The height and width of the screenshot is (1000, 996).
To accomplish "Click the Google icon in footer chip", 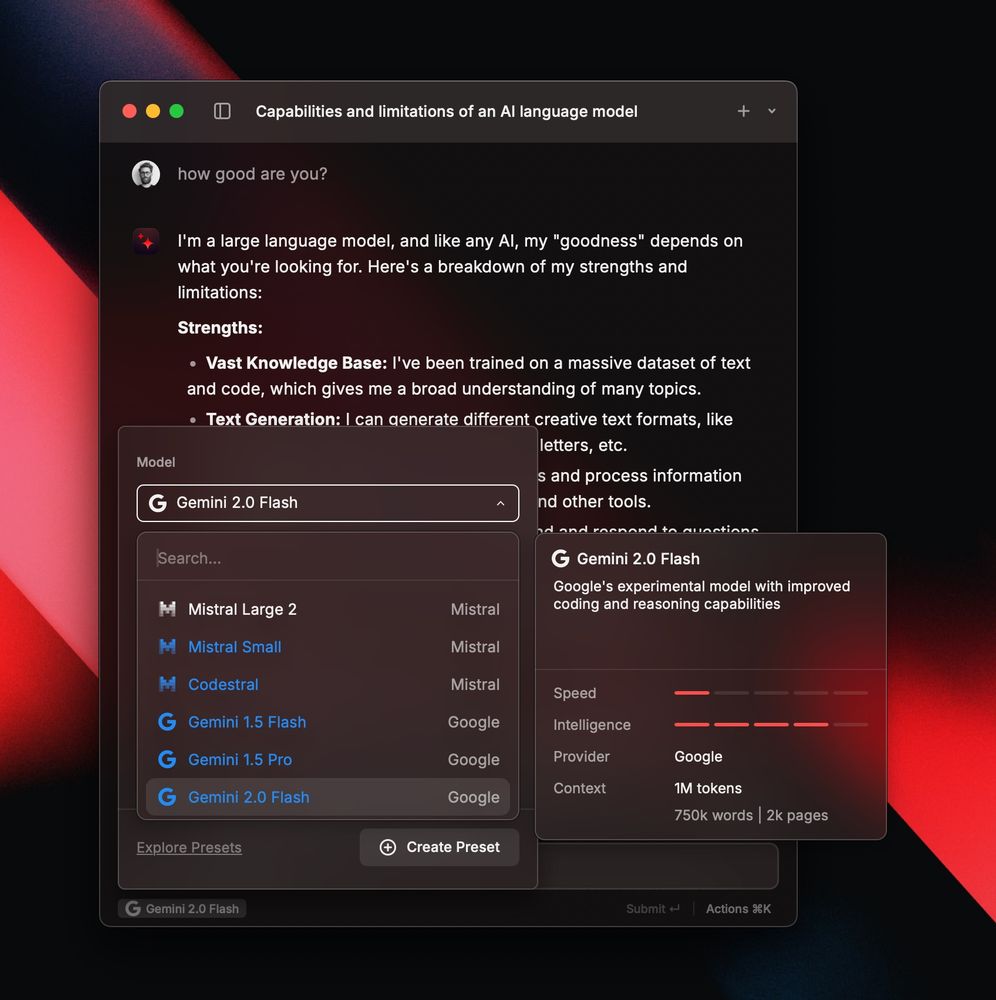I will [x=133, y=909].
